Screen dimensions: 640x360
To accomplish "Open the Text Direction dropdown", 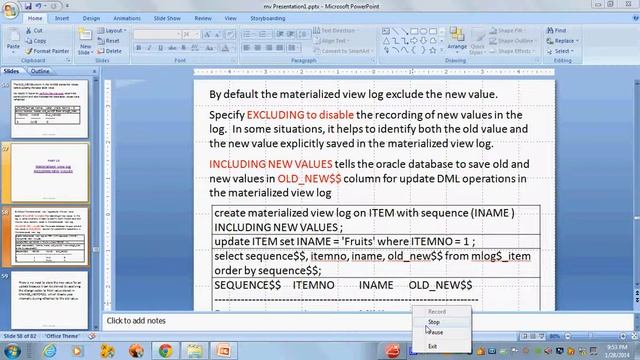I will click(x=336, y=31).
